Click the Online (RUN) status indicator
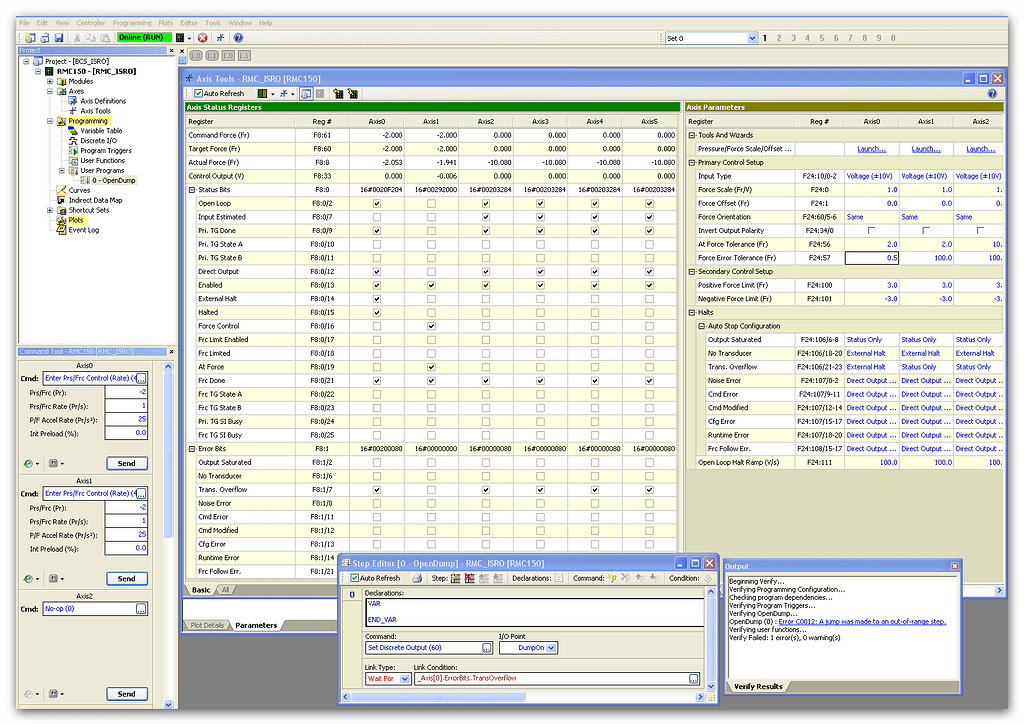 click(x=143, y=36)
